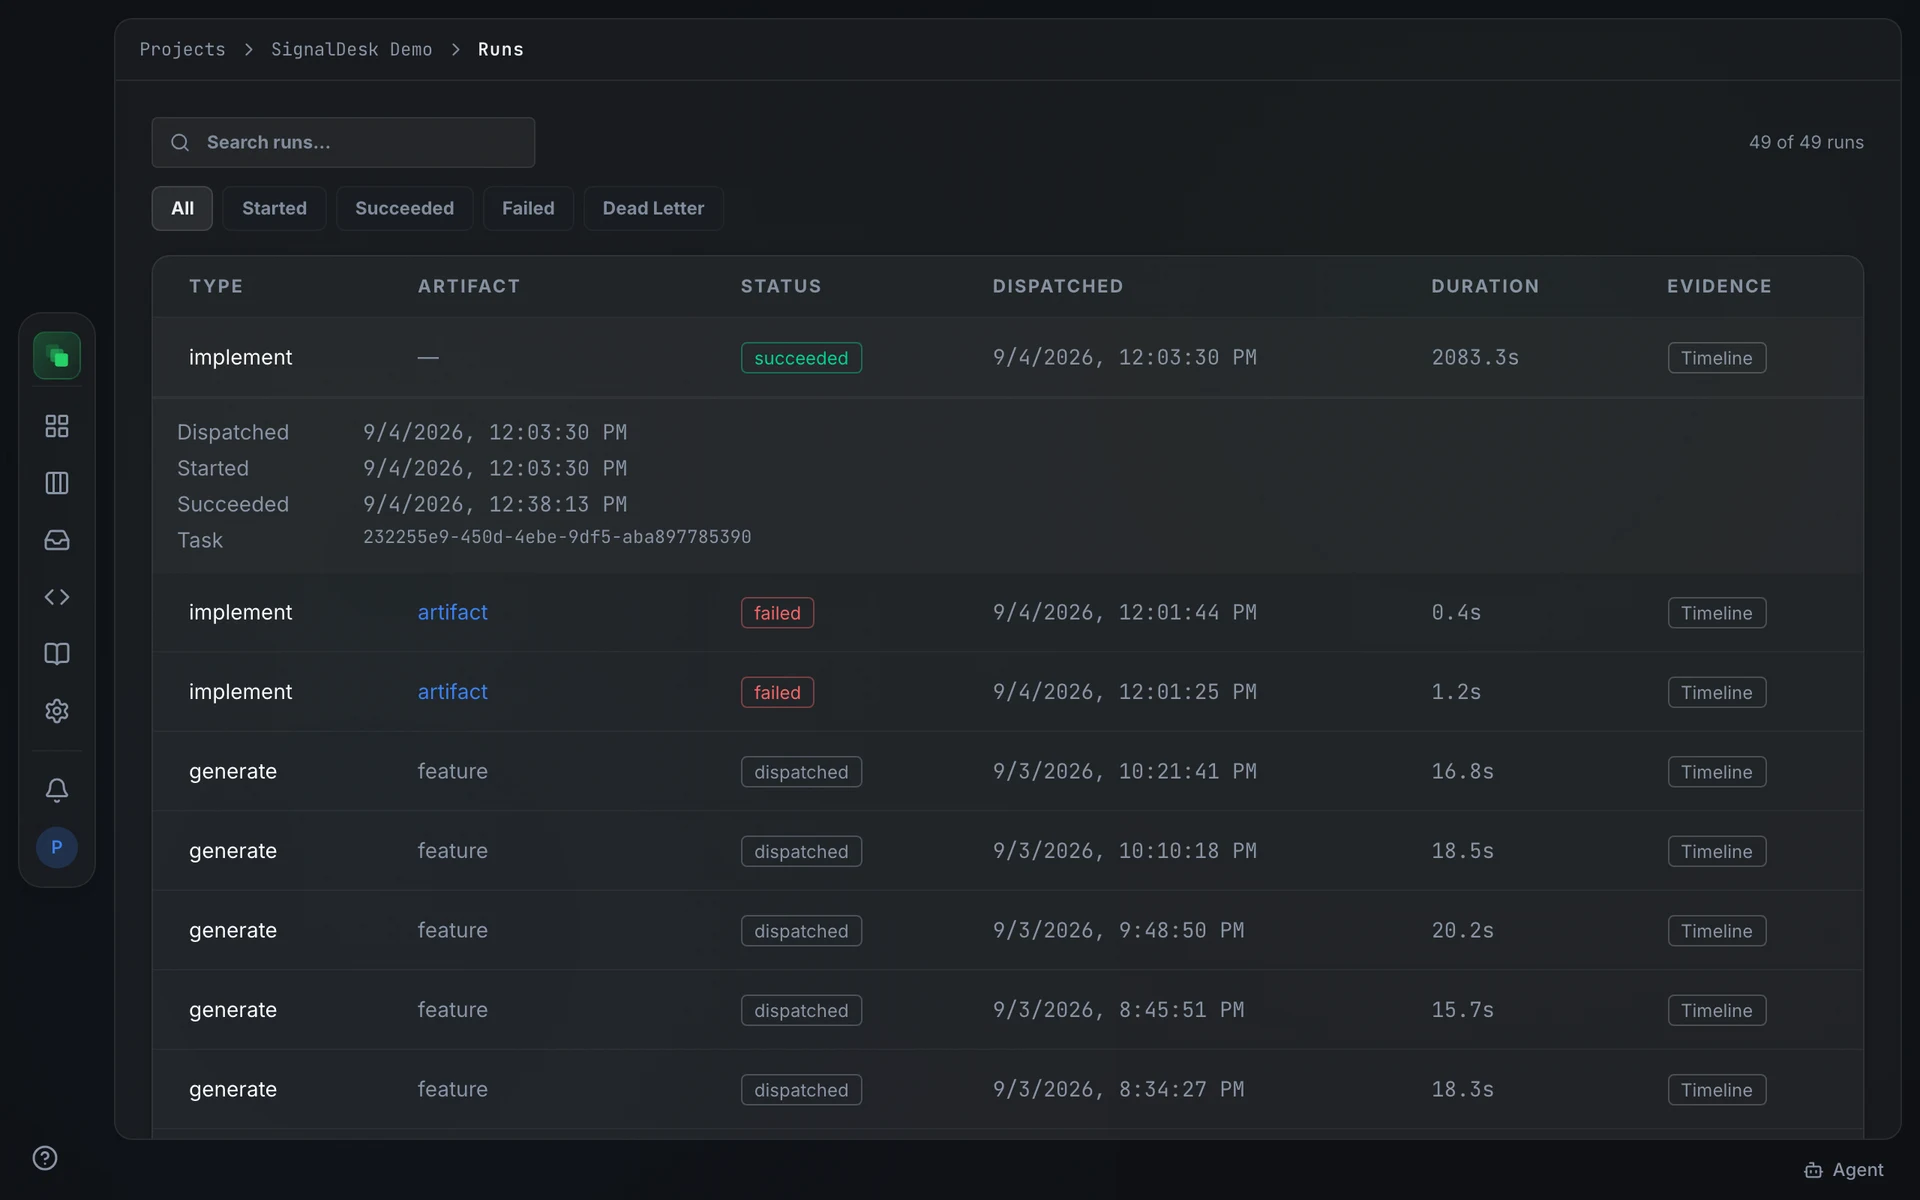This screenshot has height=1200, width=1920.
Task: Click dispatched badge on 9:48:50 PM run
Action: [801, 931]
